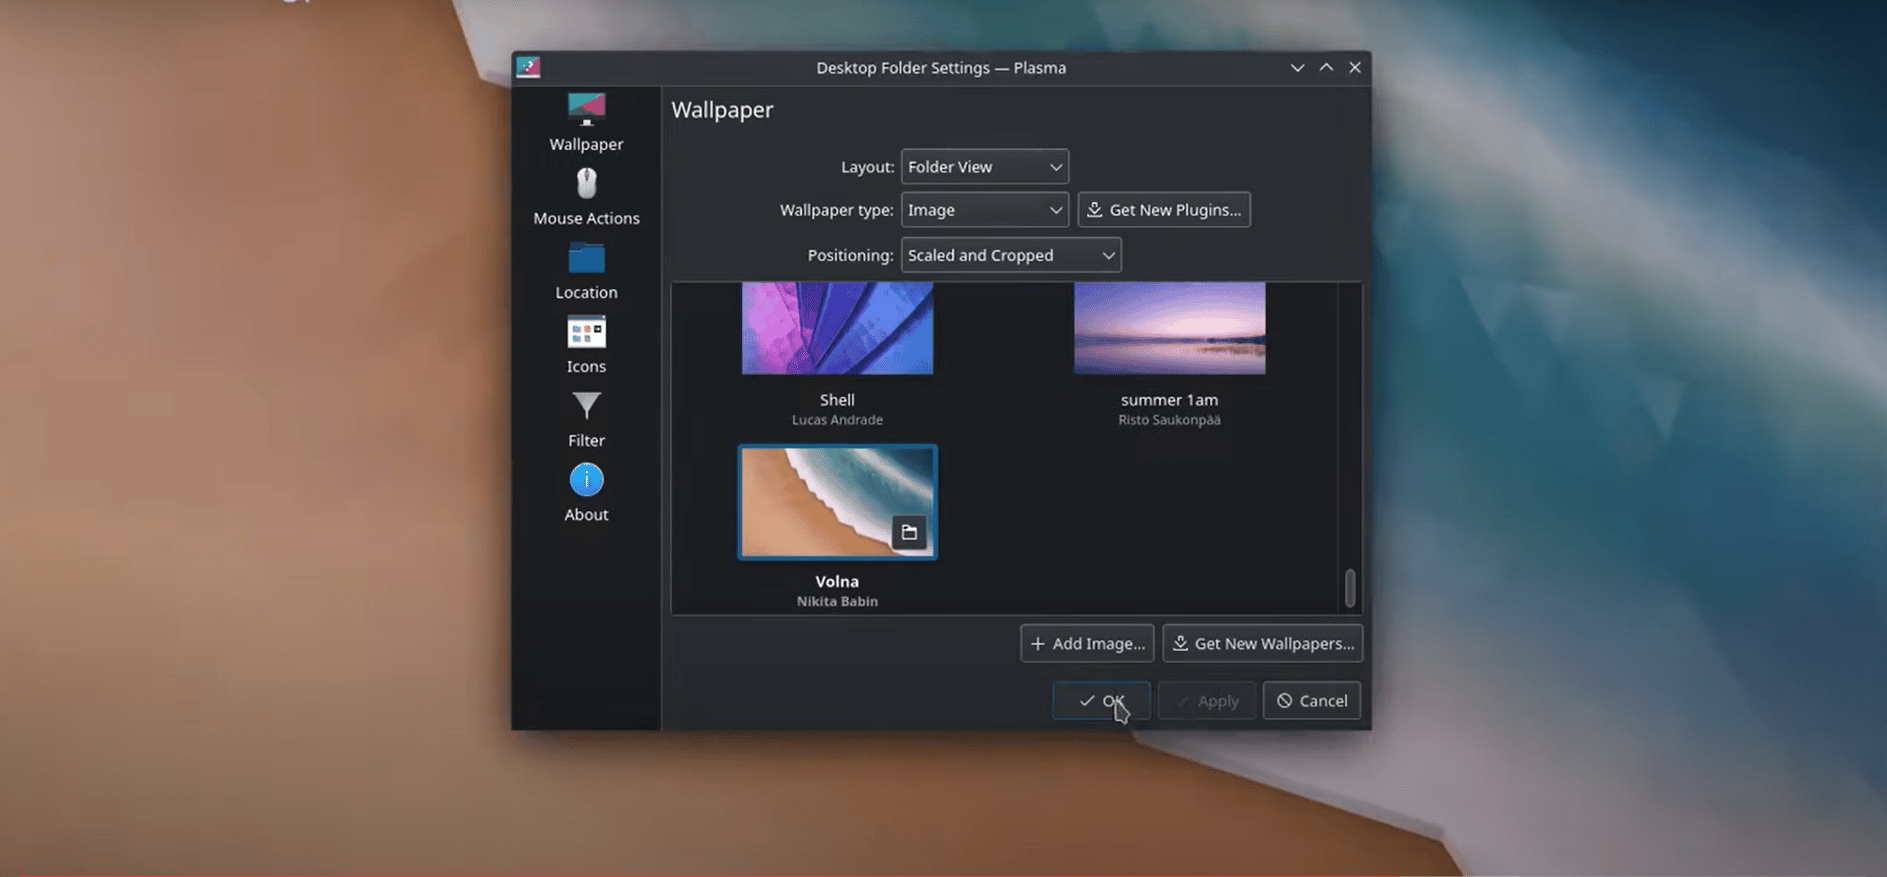Open the Wallpaper section in sidebar
The height and width of the screenshot is (877, 1887).
[x=586, y=122]
